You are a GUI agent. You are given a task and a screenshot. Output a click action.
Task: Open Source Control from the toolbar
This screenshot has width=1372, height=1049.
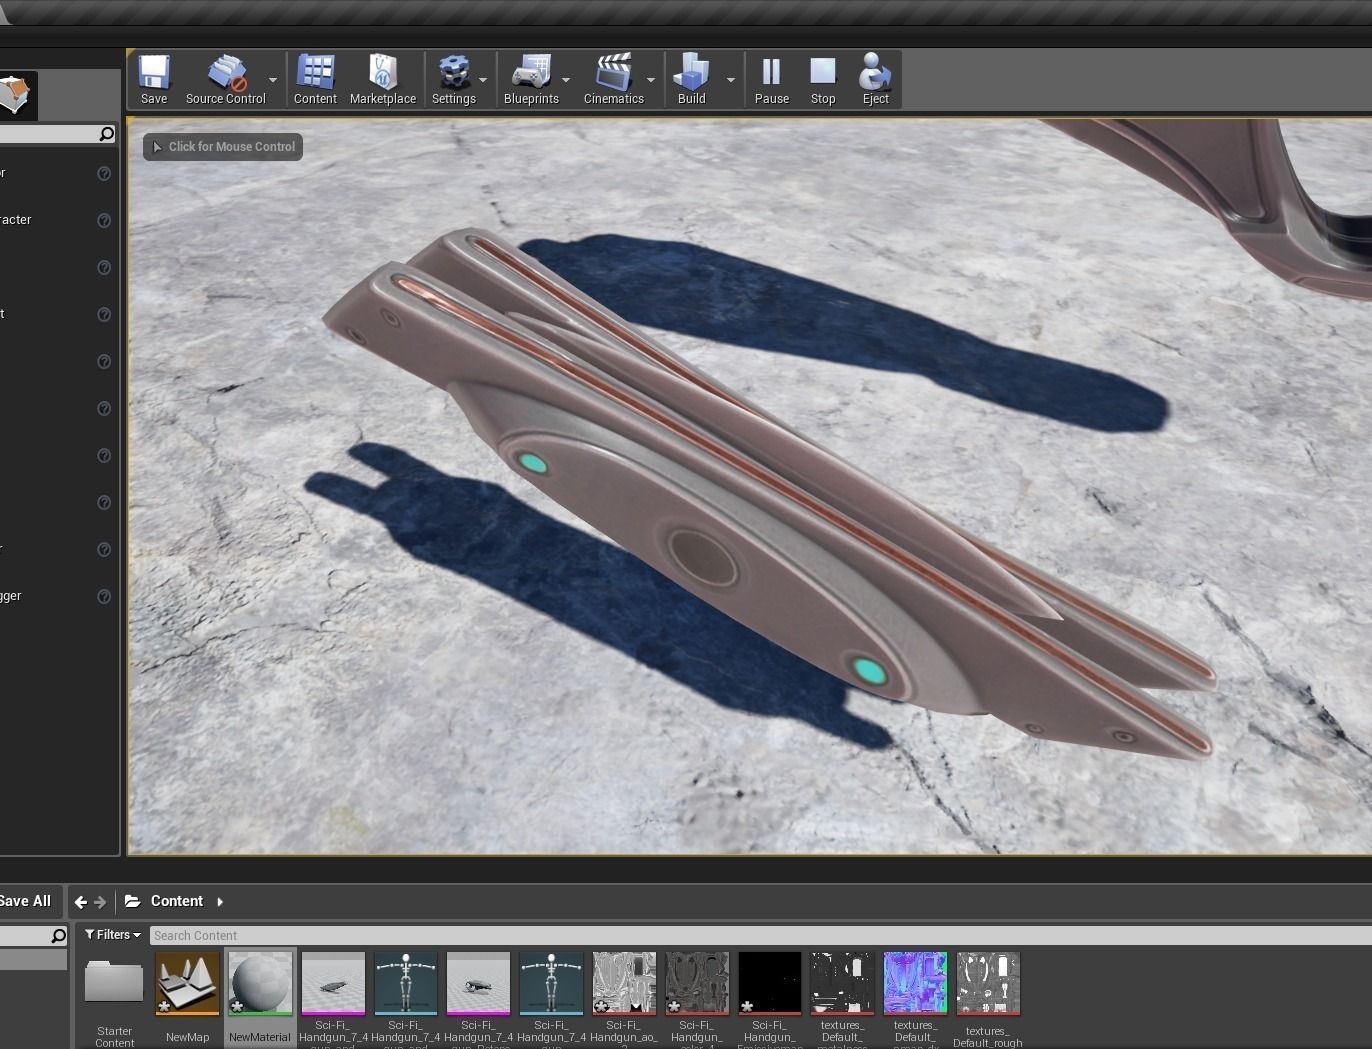pyautogui.click(x=226, y=79)
